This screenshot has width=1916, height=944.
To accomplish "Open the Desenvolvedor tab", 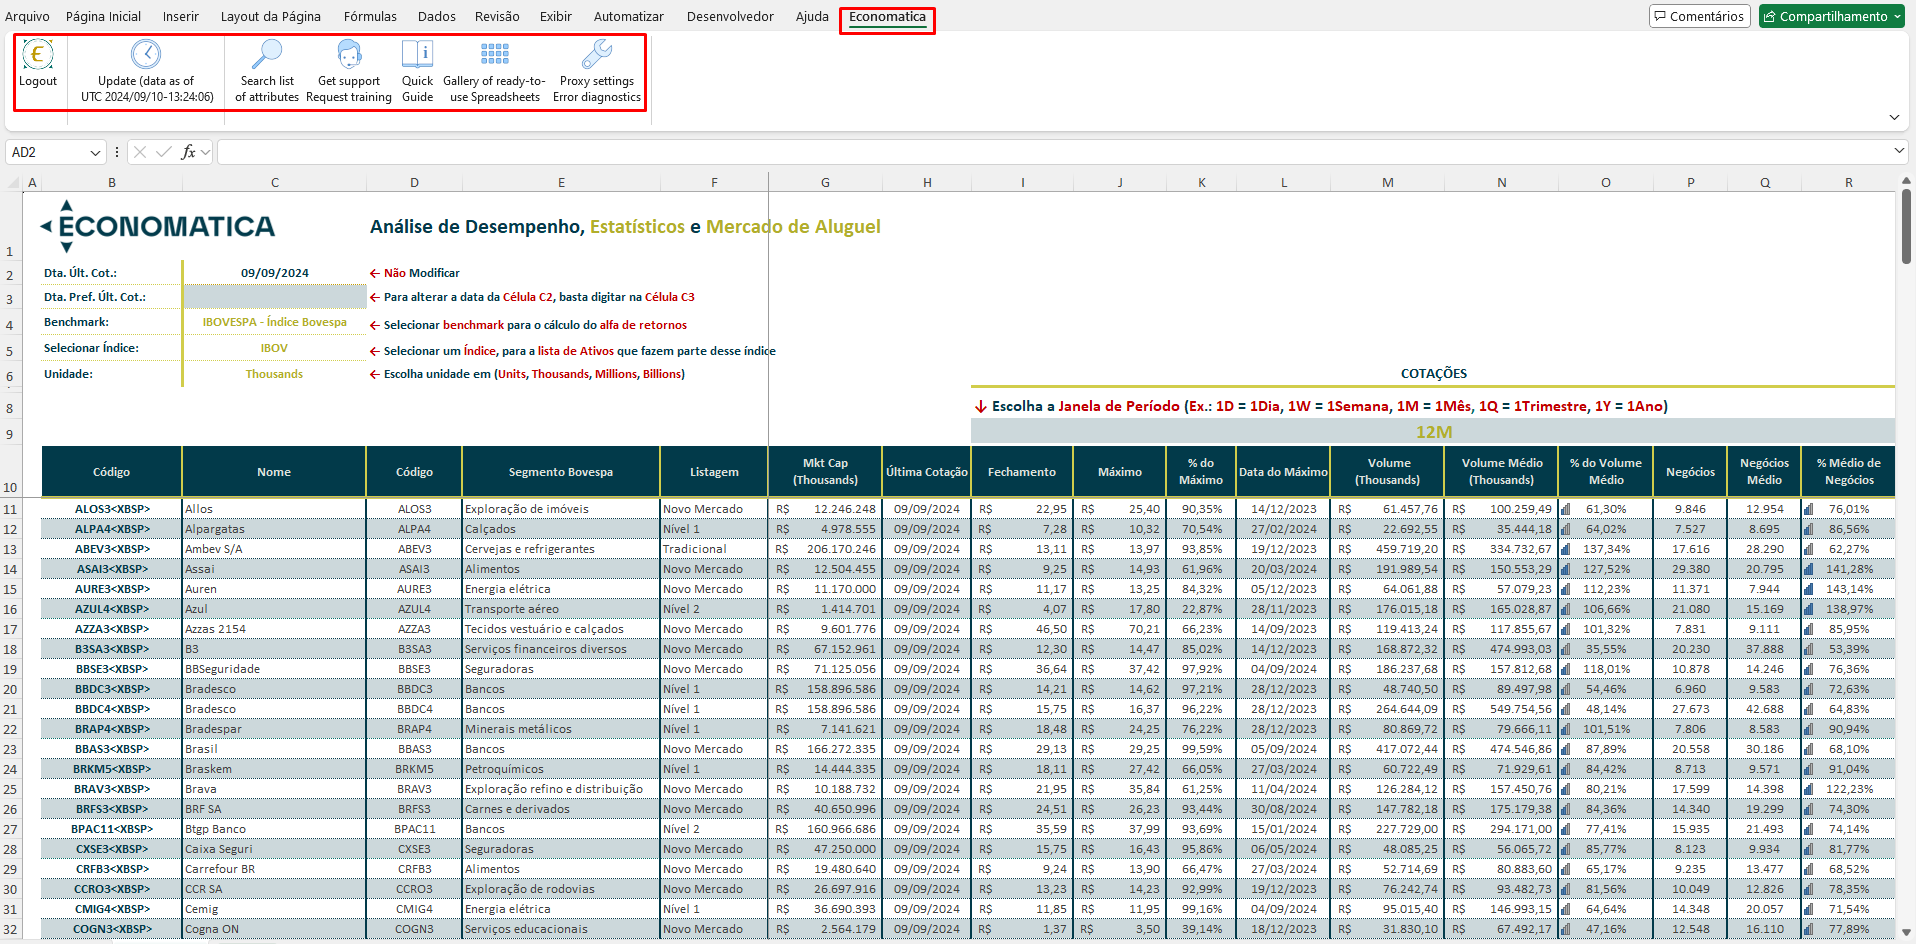I will 730,16.
